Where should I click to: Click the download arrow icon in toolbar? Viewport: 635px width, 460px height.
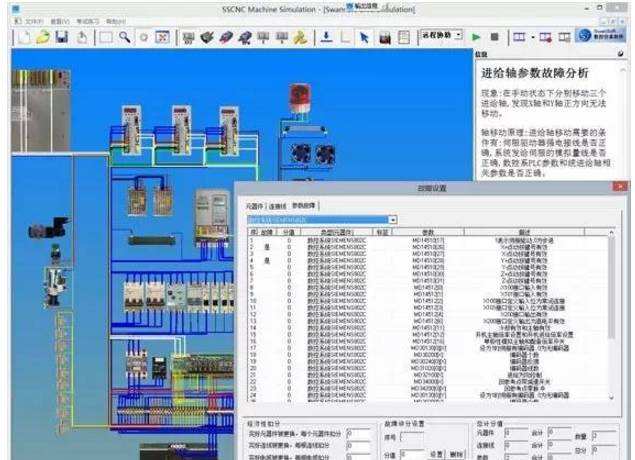pos(326,37)
